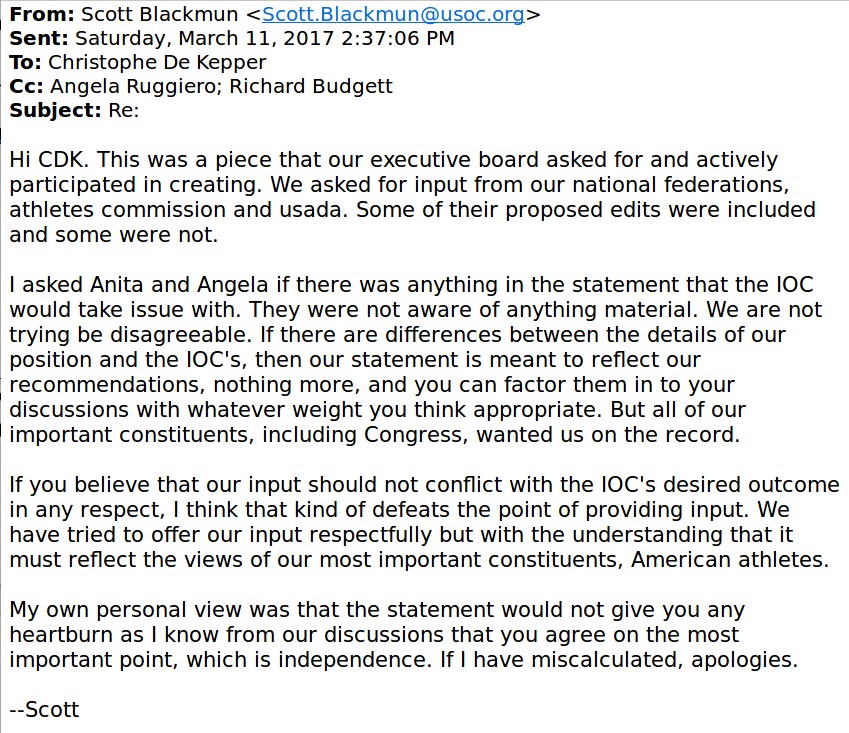Click the greeting Hi CDK

tap(49, 160)
